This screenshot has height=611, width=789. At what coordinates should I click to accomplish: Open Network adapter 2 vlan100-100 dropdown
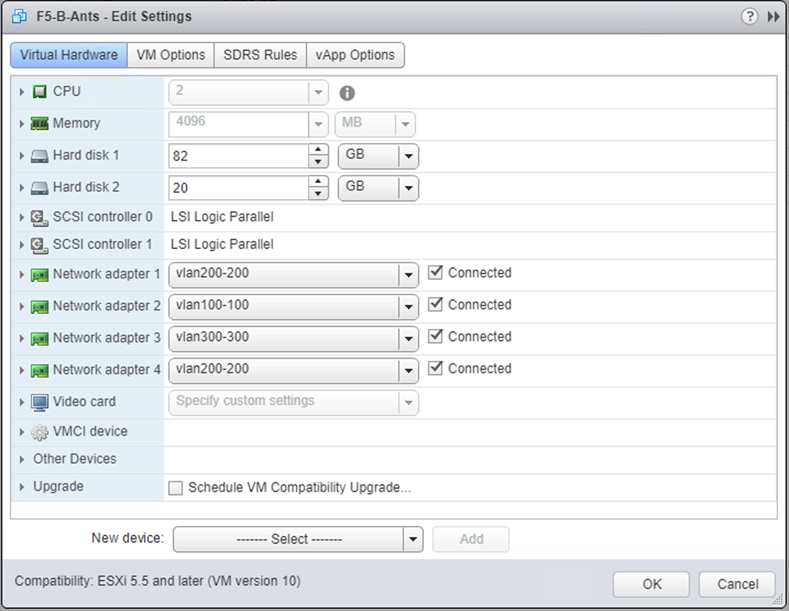pos(293,307)
